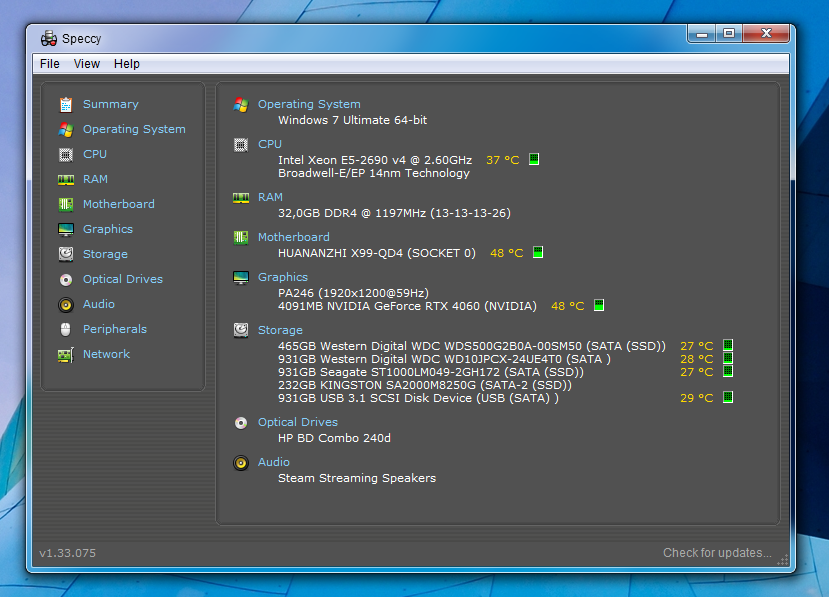
Task: Click PA246 monitor resolution line
Action: point(353,293)
